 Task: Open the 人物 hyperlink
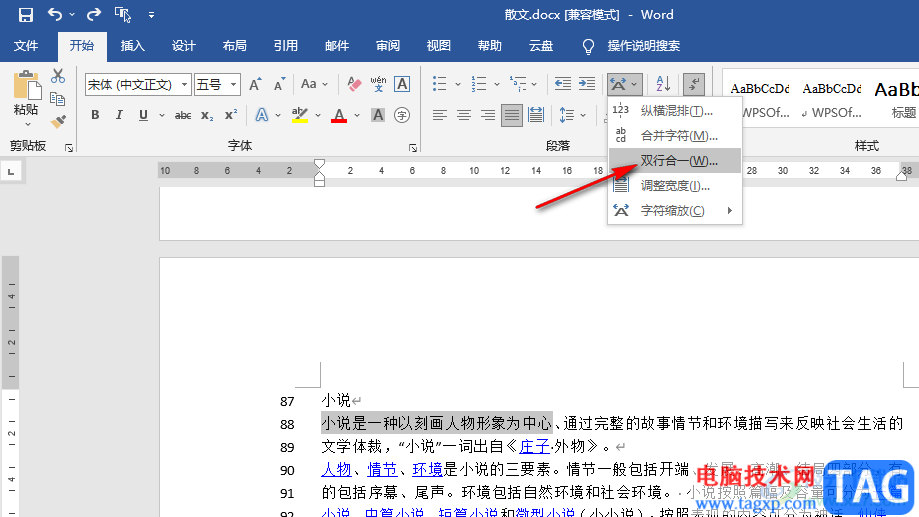[336, 470]
